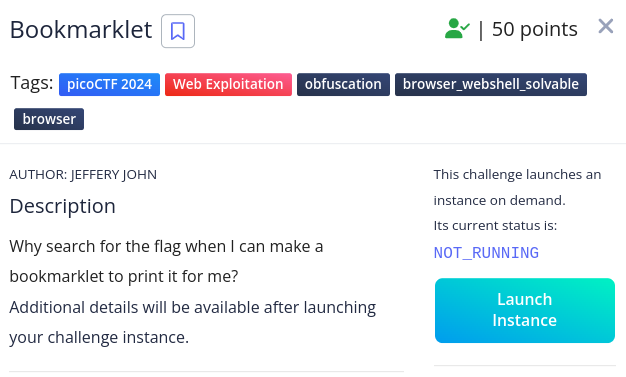Screen dimensions: 626x377
Task: Click the instance on demand notice
Action: 517,187
